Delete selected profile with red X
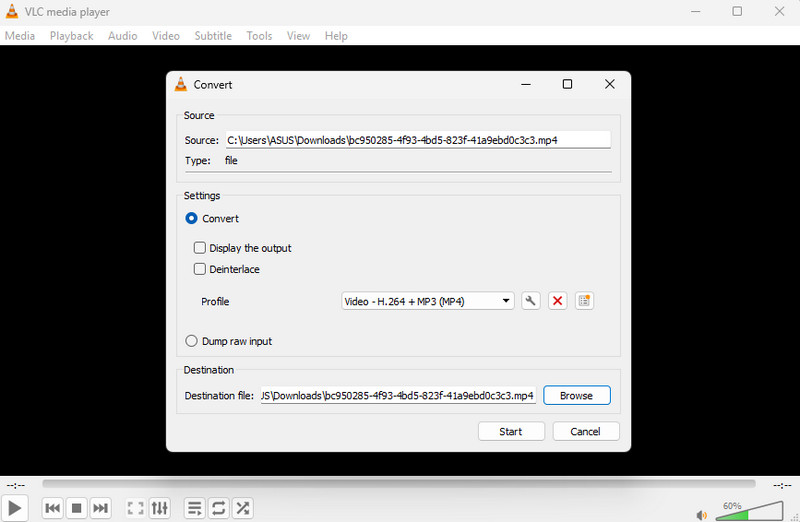The height and width of the screenshot is (522, 800). [557, 301]
